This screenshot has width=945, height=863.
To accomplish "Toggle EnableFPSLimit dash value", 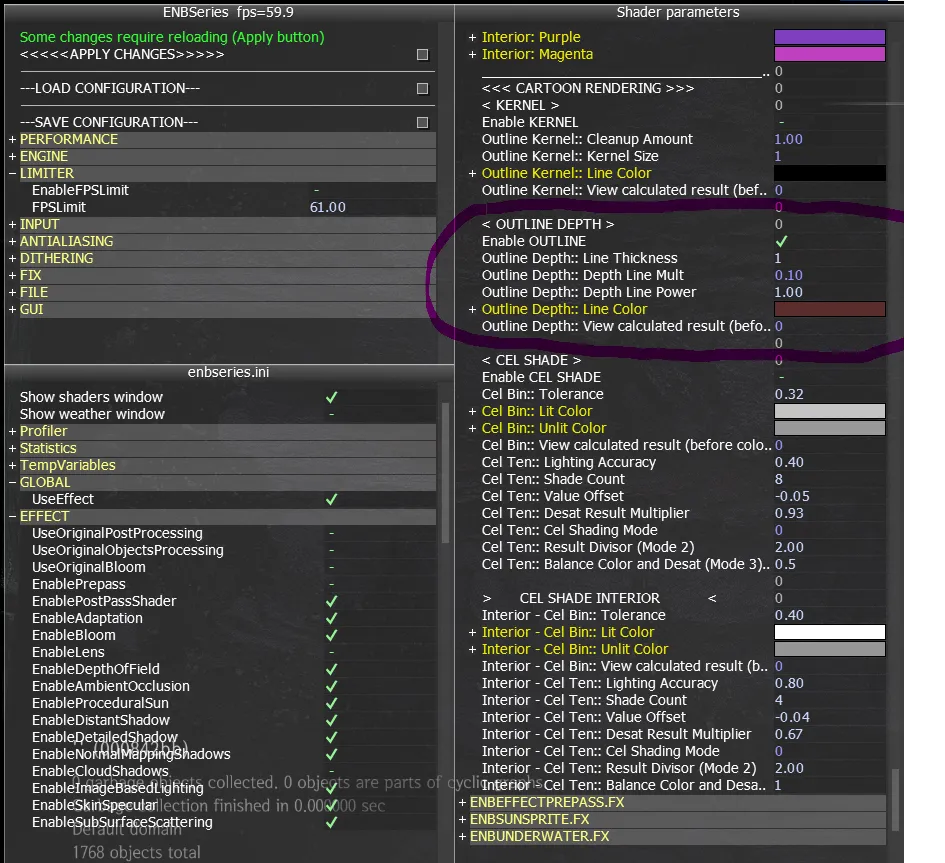I will (x=316, y=190).
